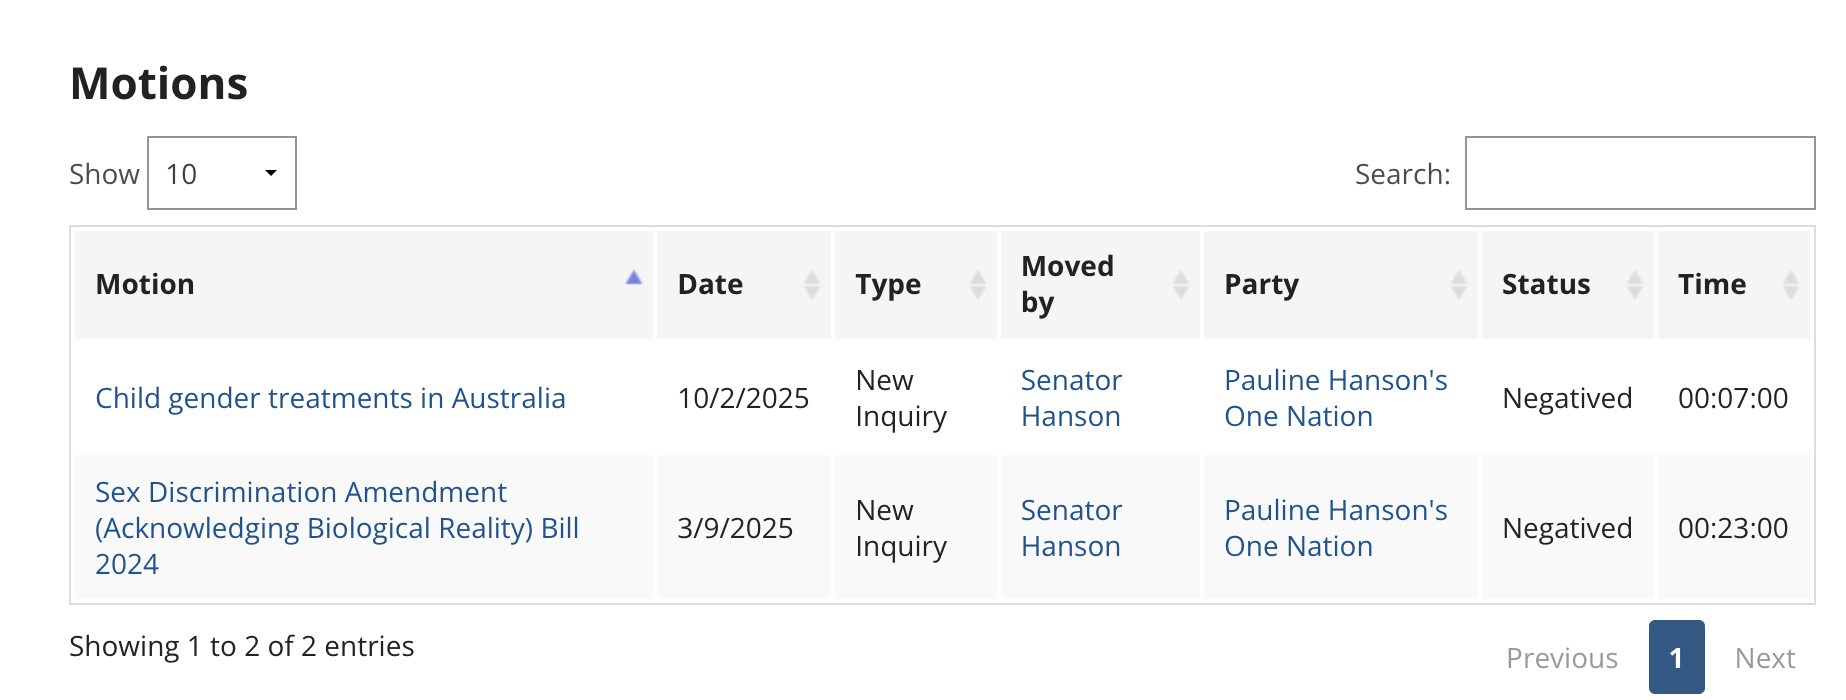The height and width of the screenshot is (700, 1846).
Task: Open the Show entries dropdown
Action: click(222, 174)
